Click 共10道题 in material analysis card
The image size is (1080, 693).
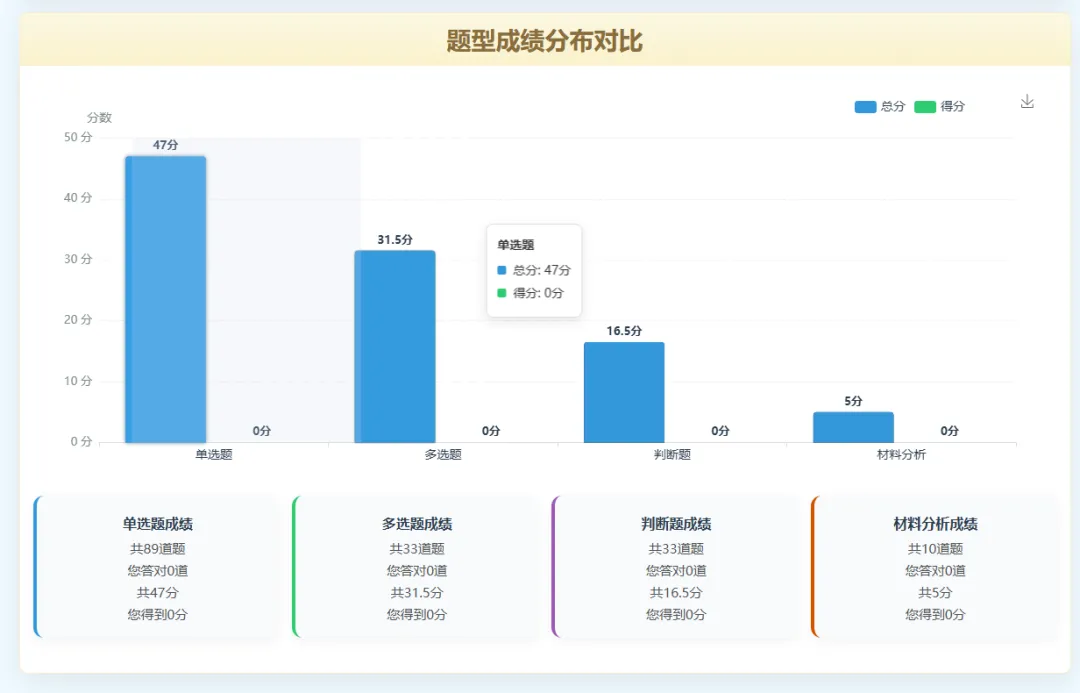pos(935,549)
